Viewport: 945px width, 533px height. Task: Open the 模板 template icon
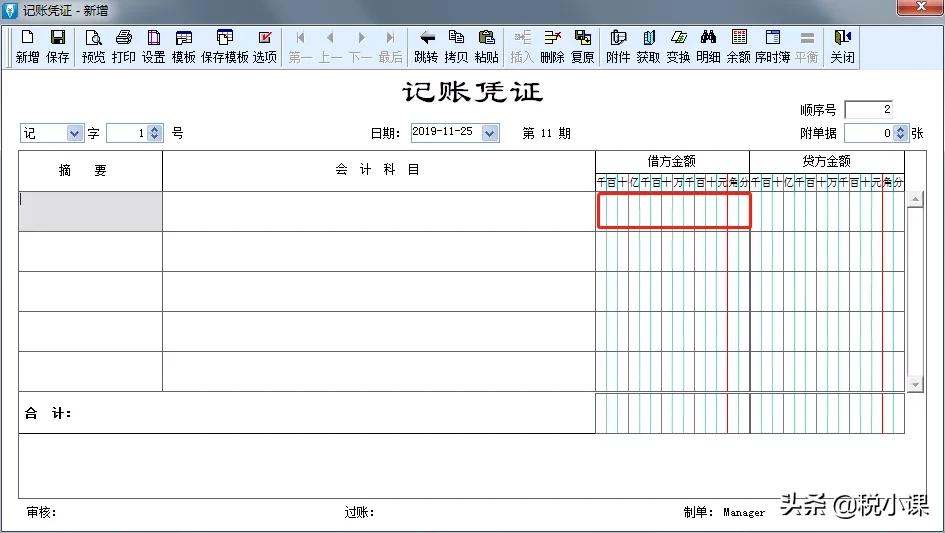(x=184, y=46)
